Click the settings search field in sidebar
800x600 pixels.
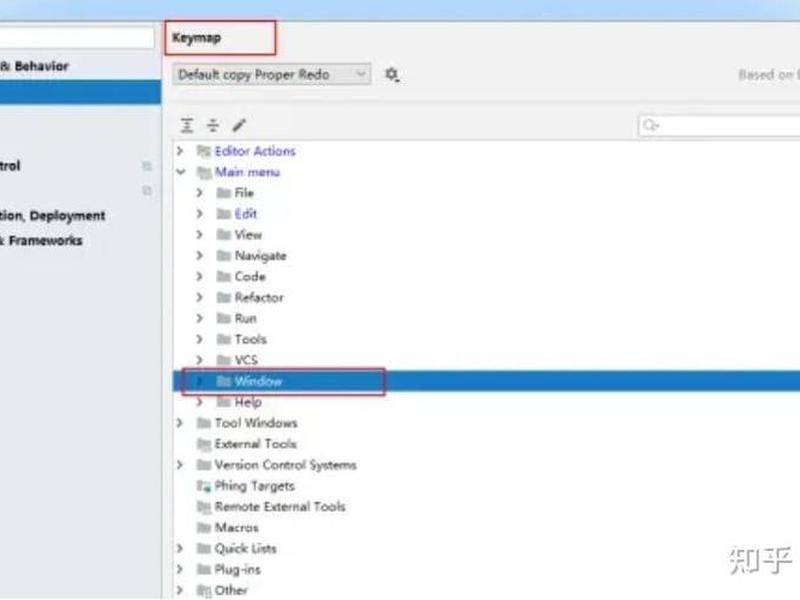(77, 38)
